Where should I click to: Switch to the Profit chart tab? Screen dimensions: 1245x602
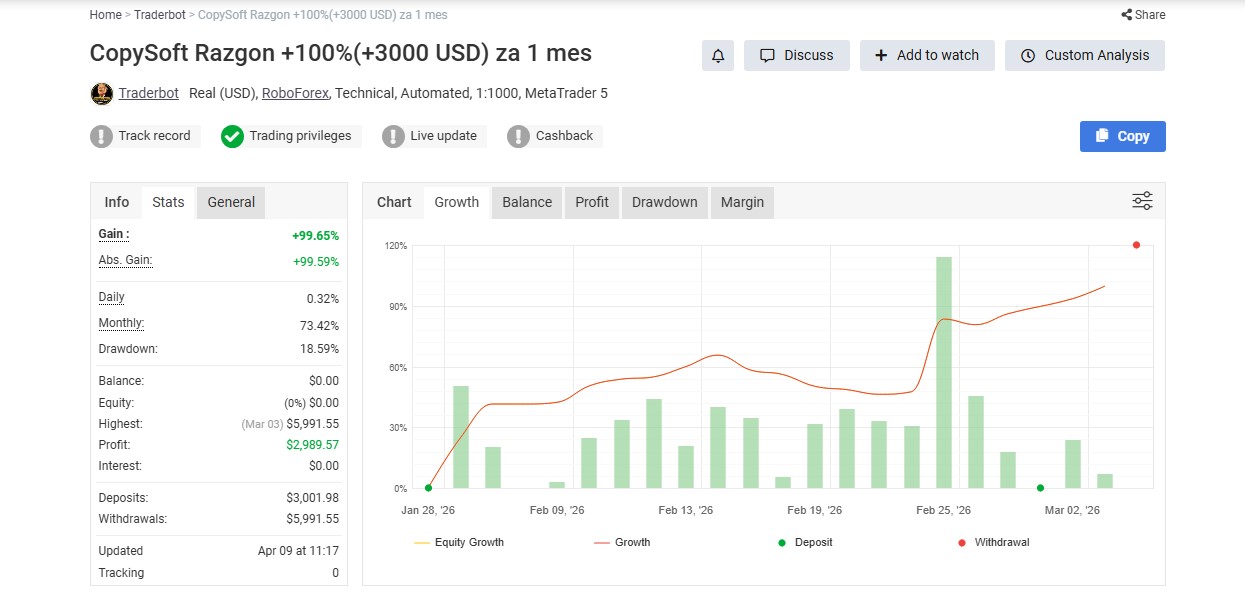tap(592, 202)
